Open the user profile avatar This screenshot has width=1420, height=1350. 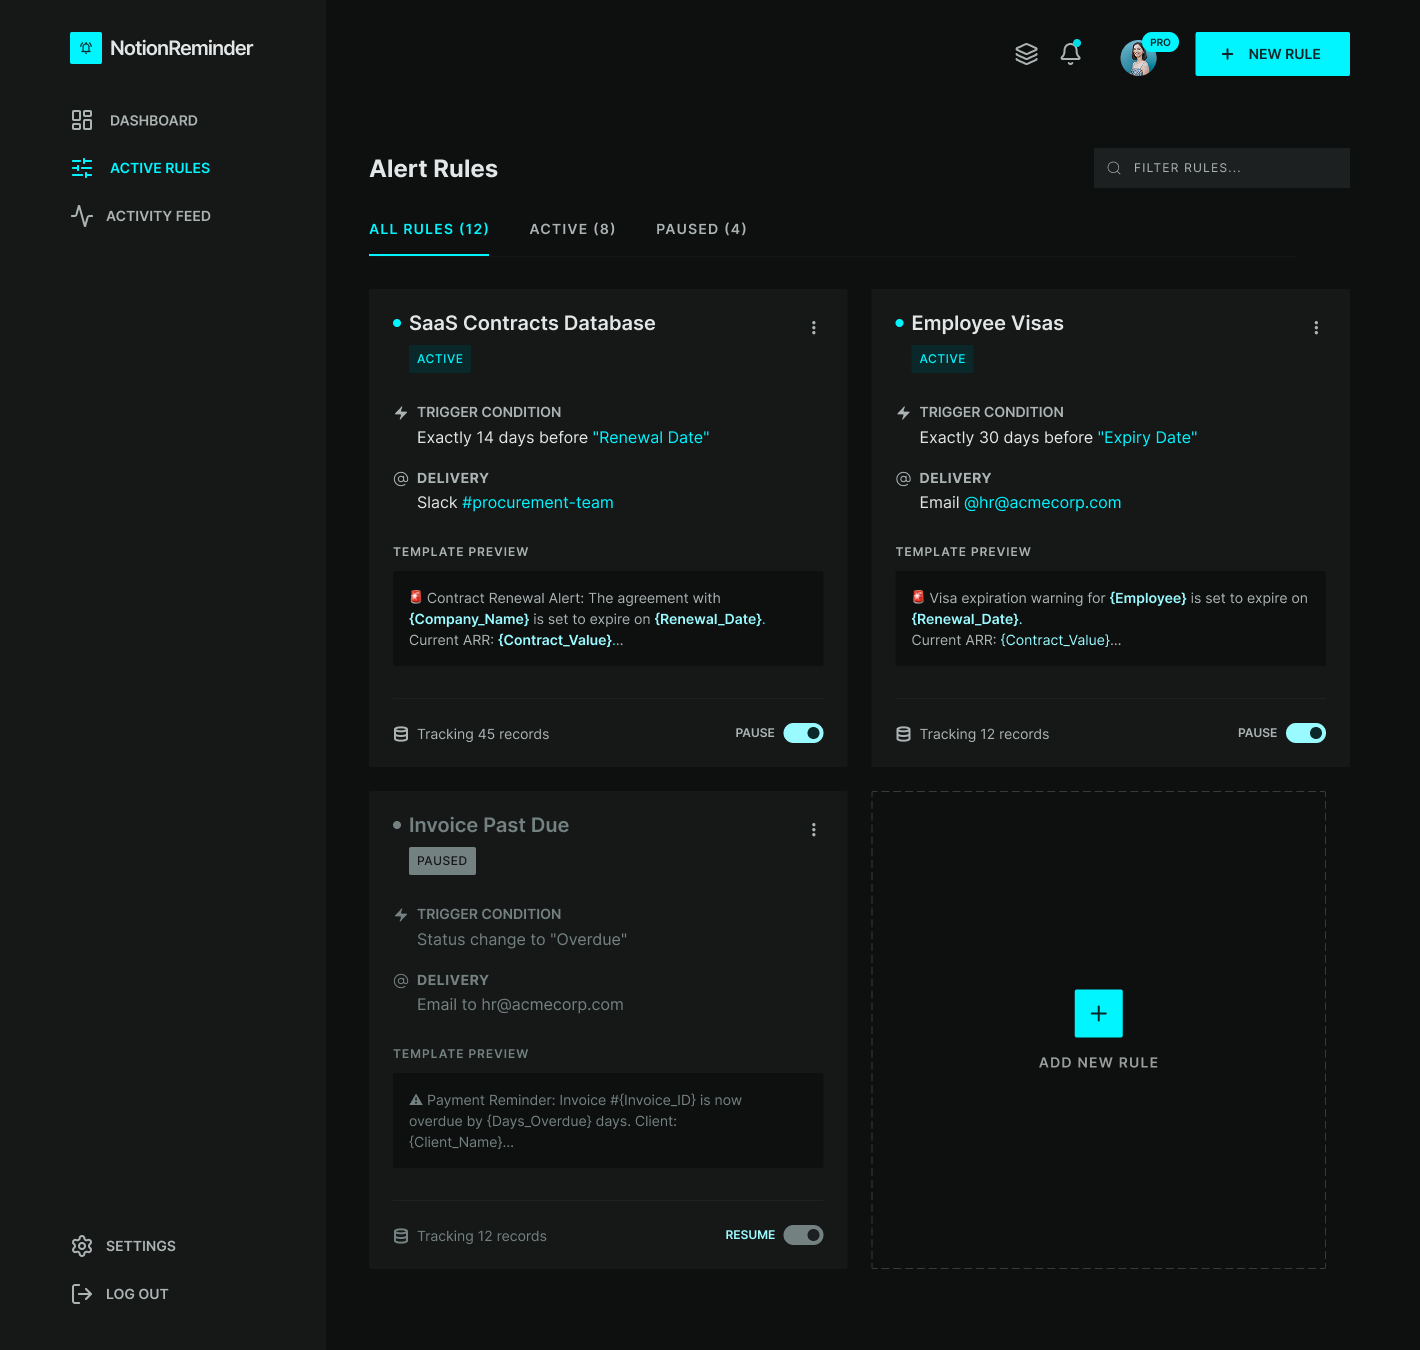point(1138,58)
